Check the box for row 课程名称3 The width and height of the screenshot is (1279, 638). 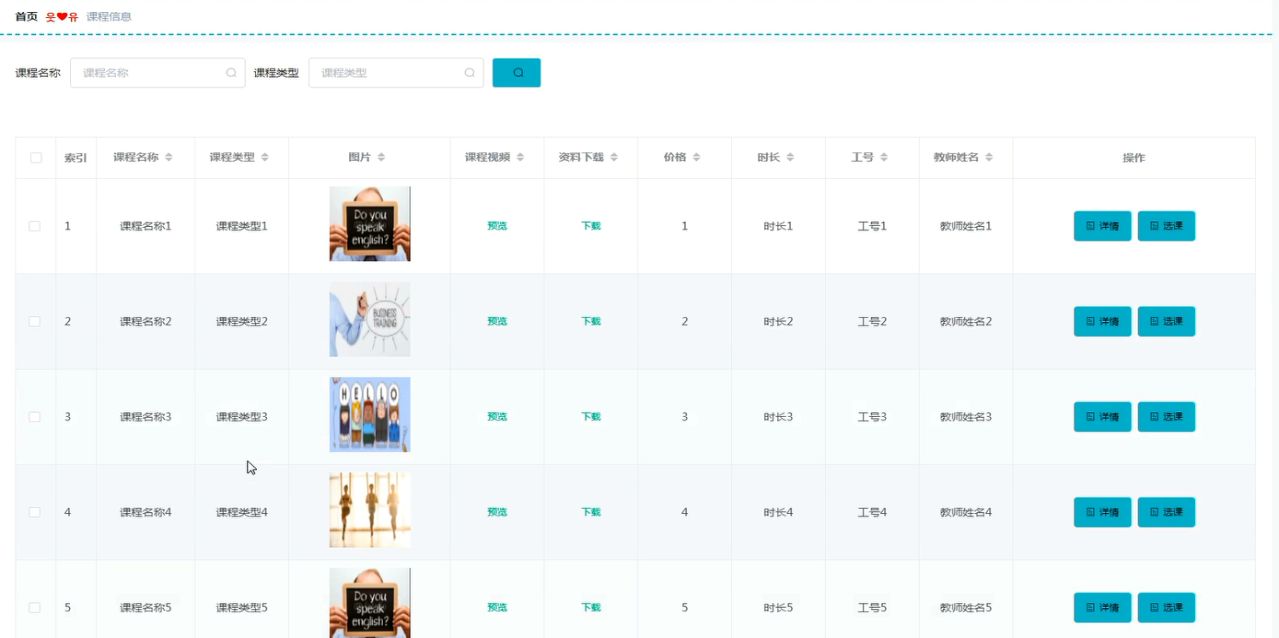35,416
